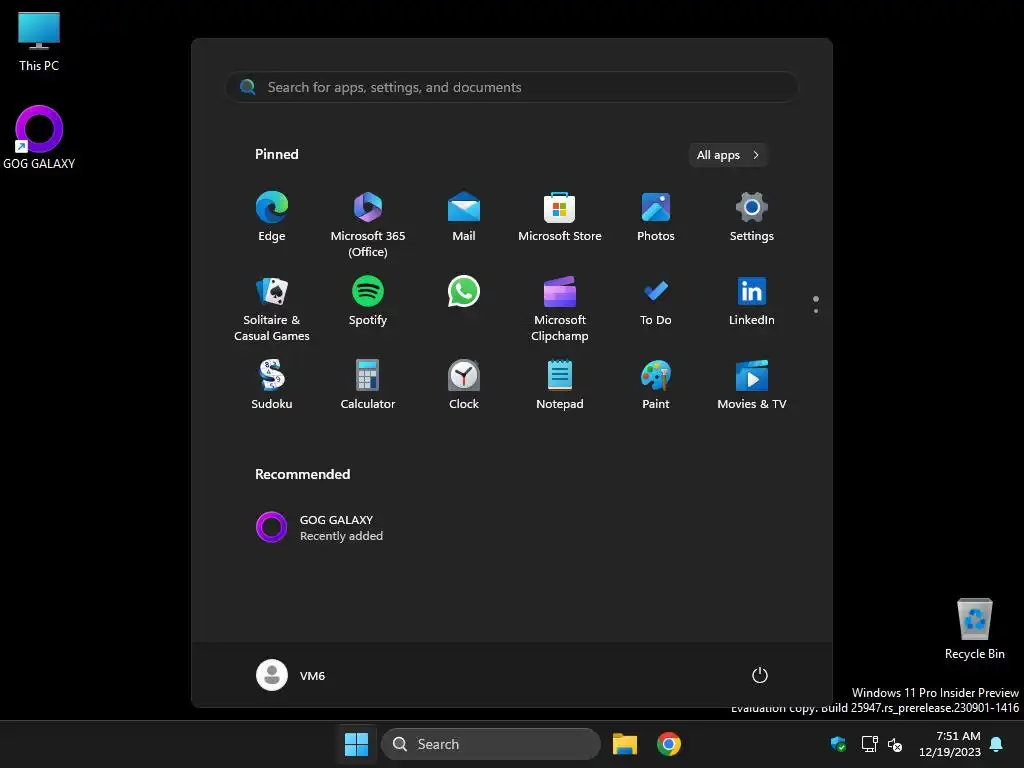Open Movies & TV
Image resolution: width=1024 pixels, height=768 pixels.
tap(752, 385)
